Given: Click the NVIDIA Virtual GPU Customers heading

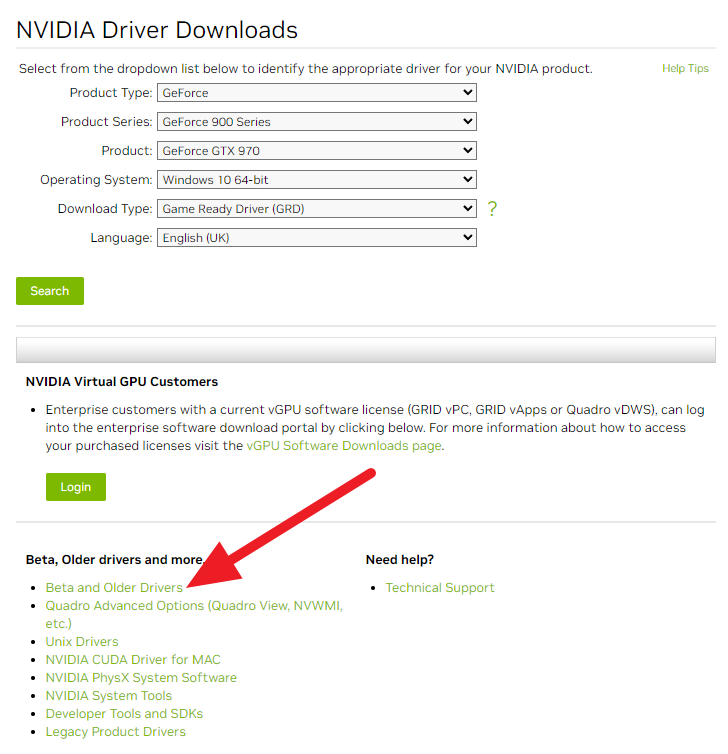Looking at the screenshot, I should click(122, 382).
